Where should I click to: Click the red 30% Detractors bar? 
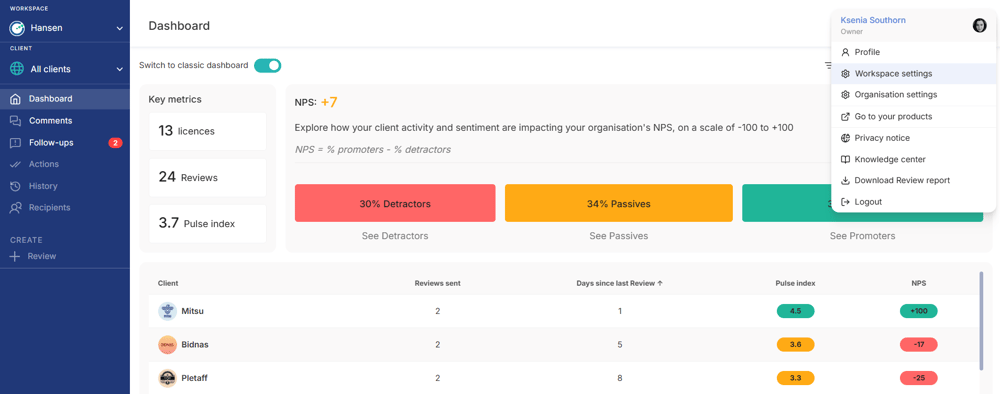pyautogui.click(x=395, y=204)
